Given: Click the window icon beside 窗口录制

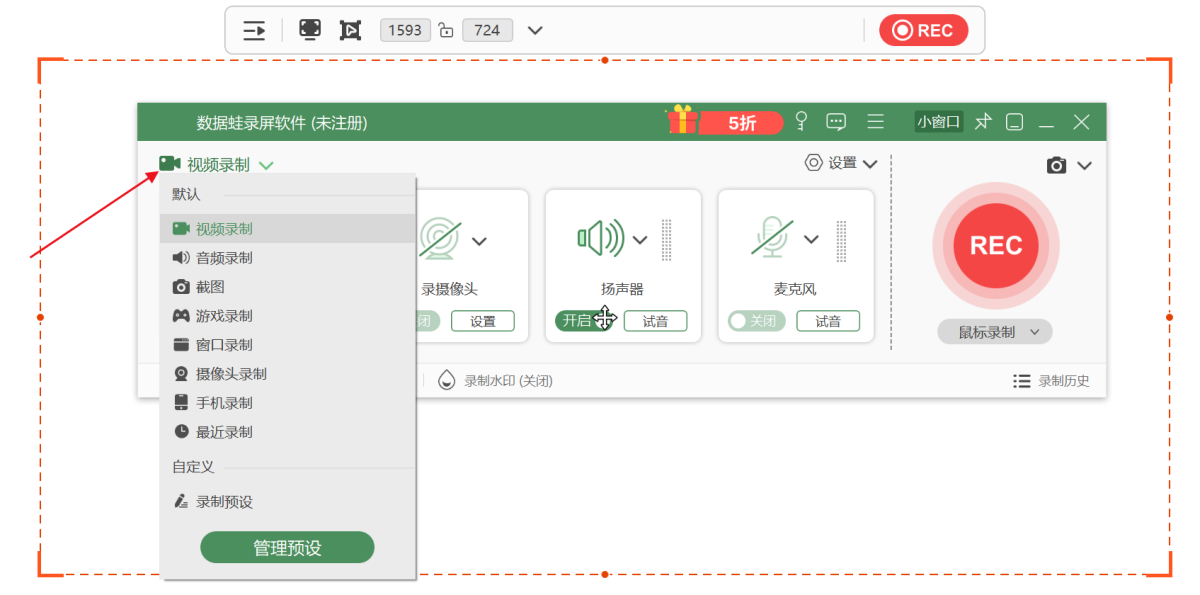Looking at the screenshot, I should tap(181, 345).
